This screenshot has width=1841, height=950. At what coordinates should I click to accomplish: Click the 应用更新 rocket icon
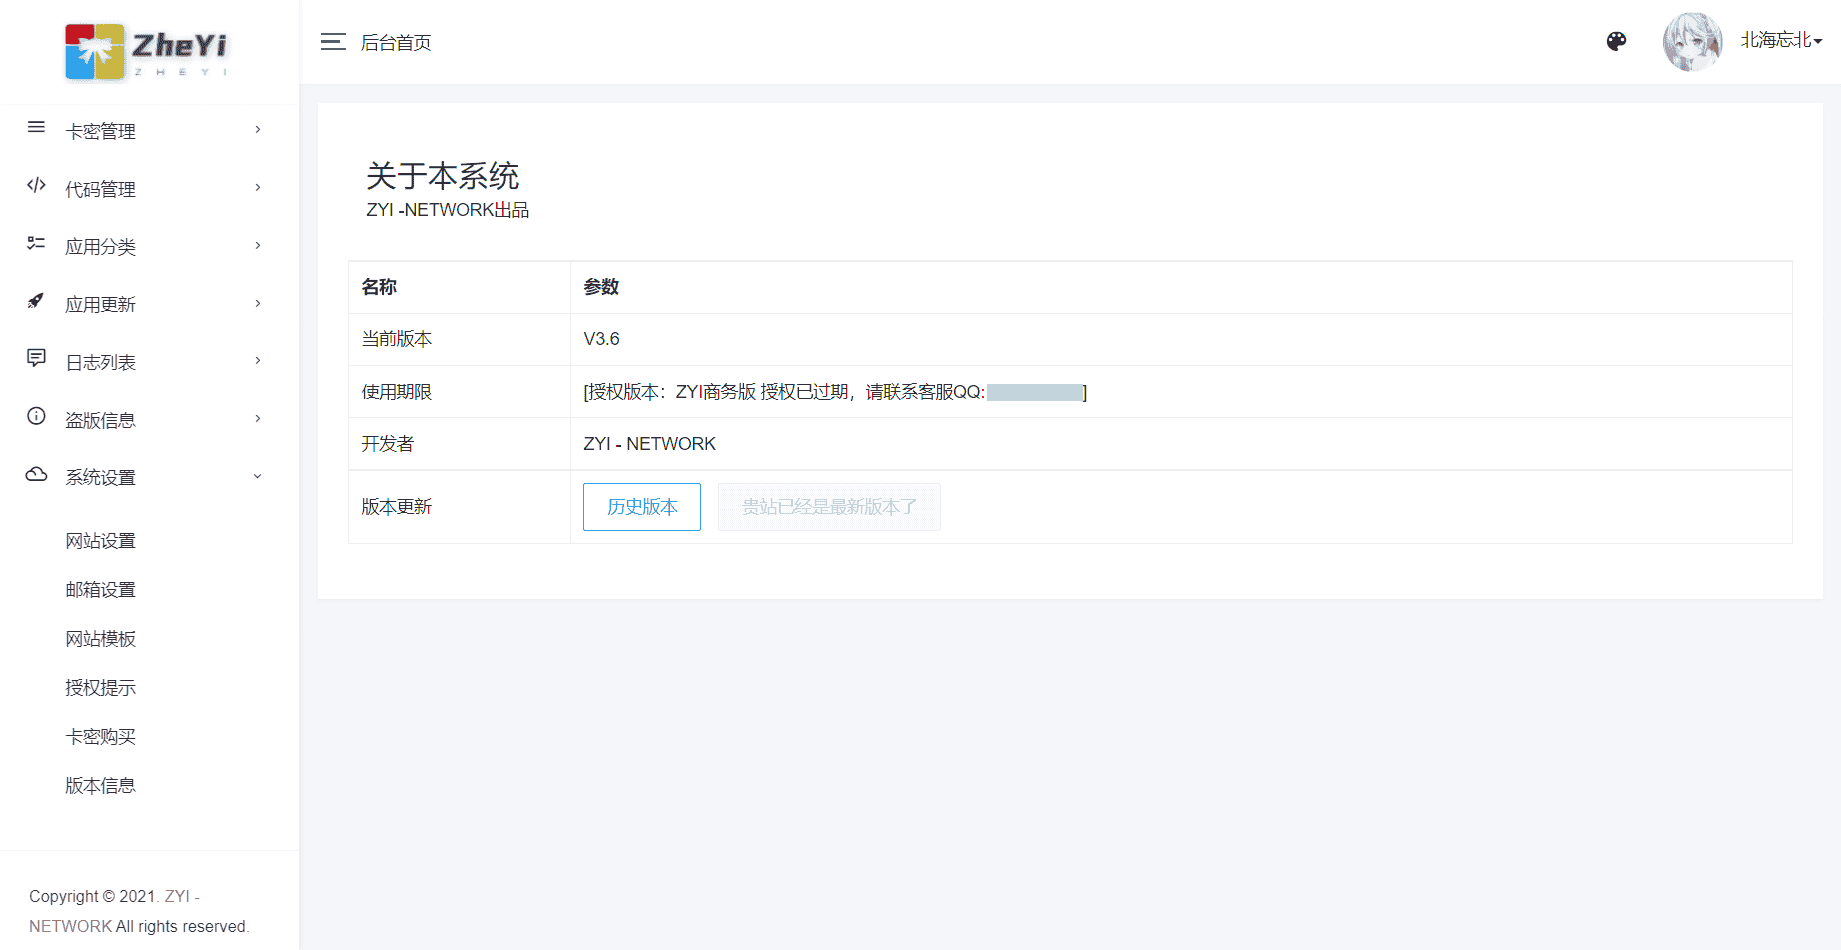(x=36, y=301)
